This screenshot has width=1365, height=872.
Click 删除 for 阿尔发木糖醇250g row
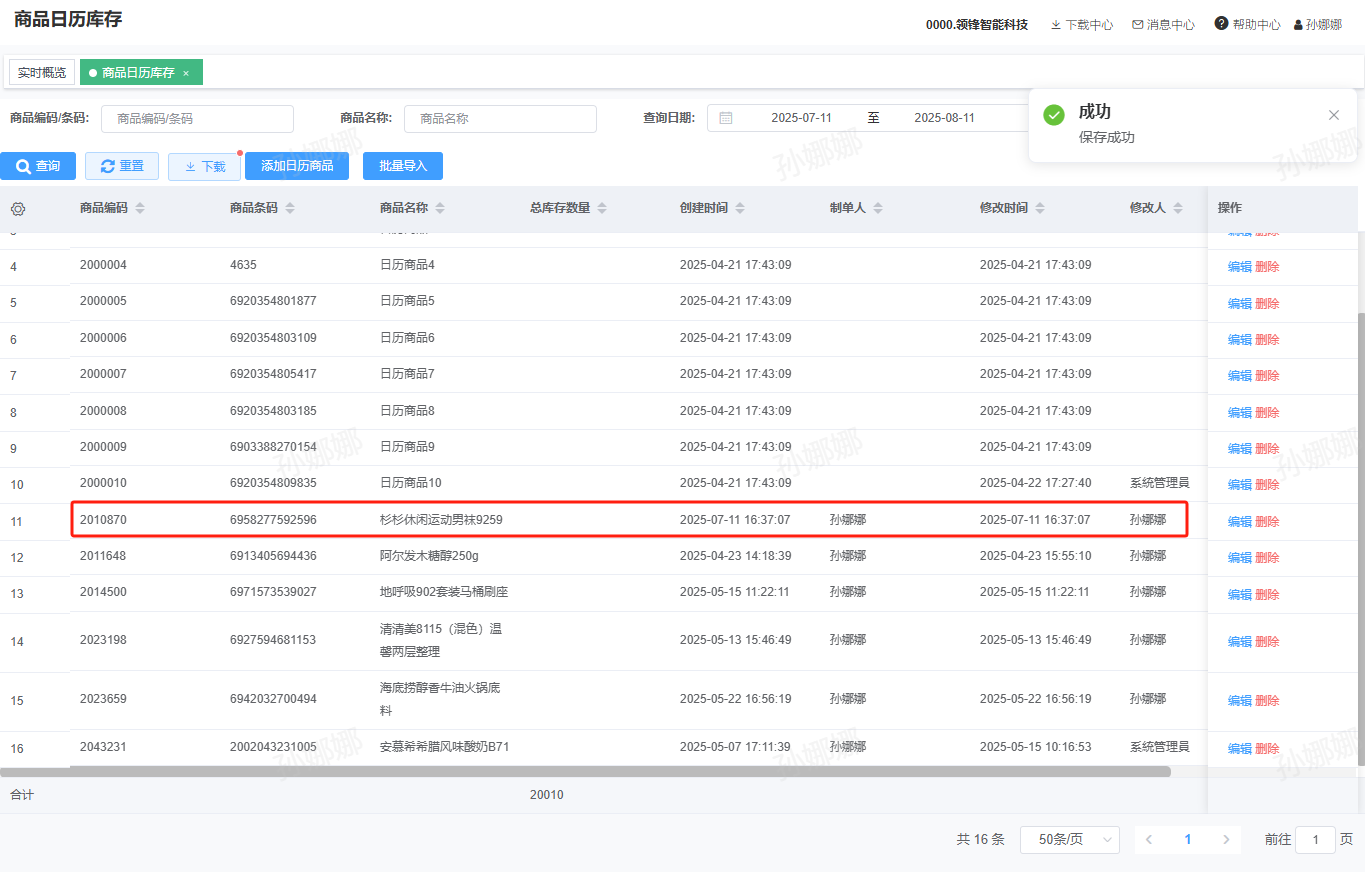[x=1267, y=558]
